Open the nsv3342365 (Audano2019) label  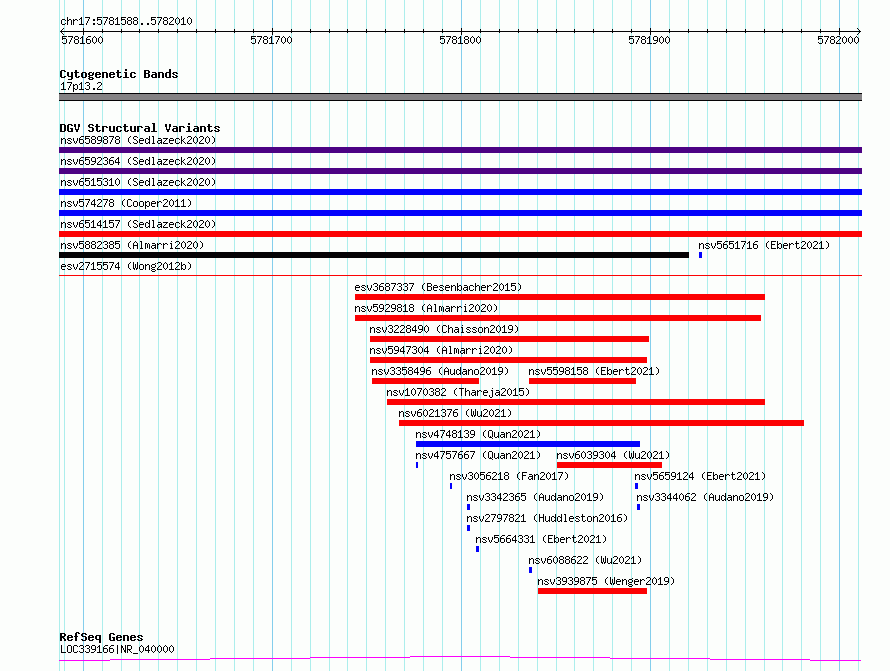(535, 497)
